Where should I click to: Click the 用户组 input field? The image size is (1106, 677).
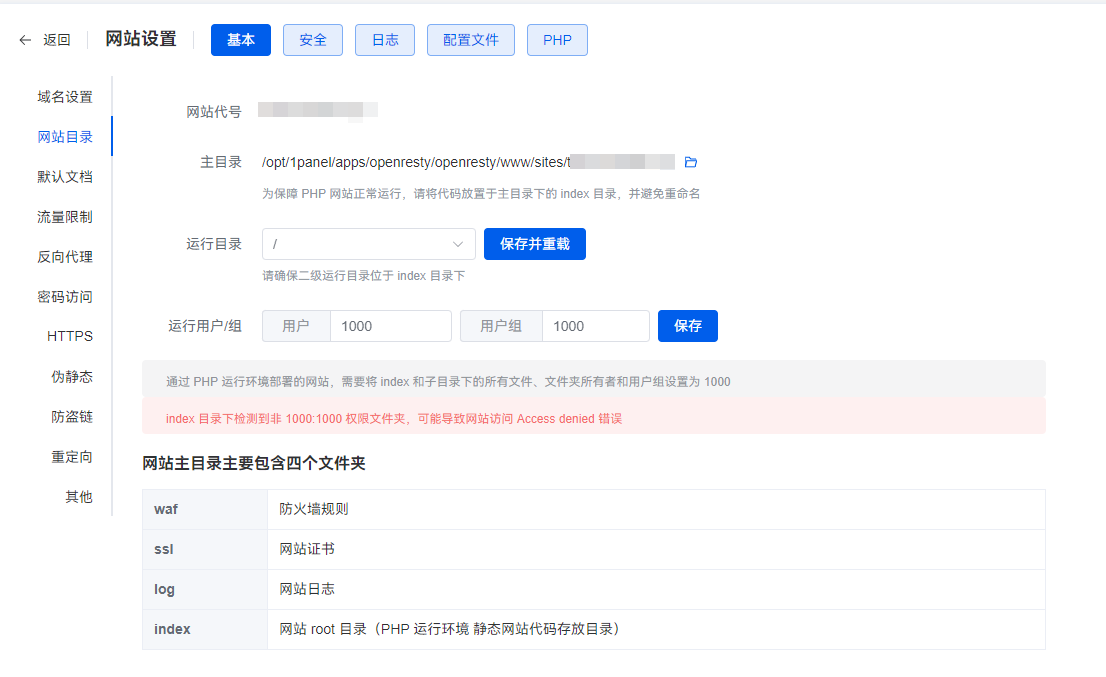point(595,326)
